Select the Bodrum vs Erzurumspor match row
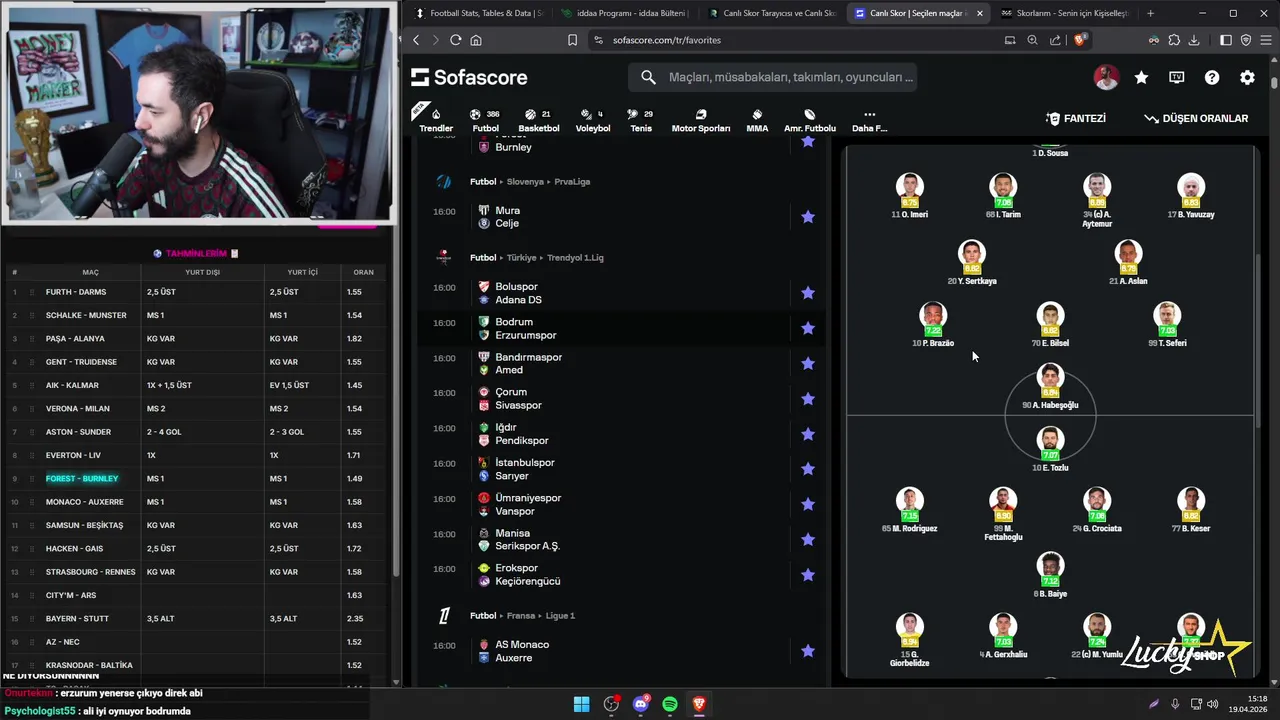The image size is (1280, 720). (x=621, y=328)
